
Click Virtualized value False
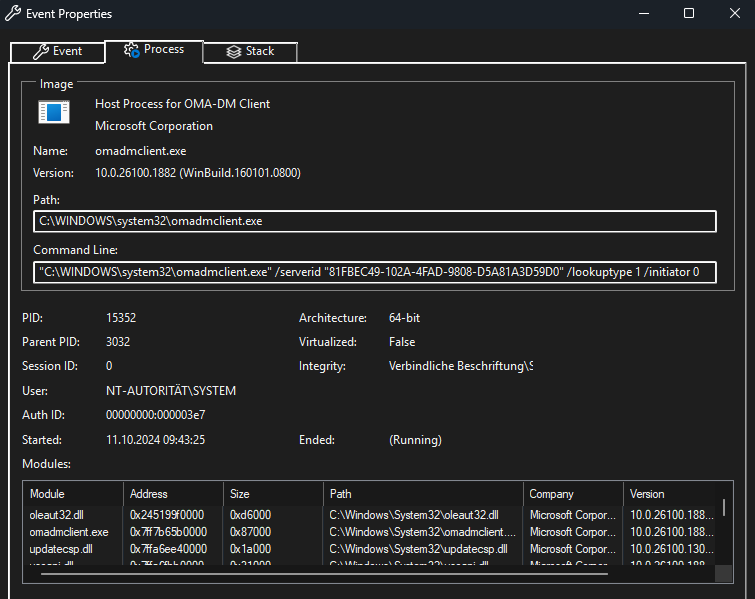[x=402, y=342]
